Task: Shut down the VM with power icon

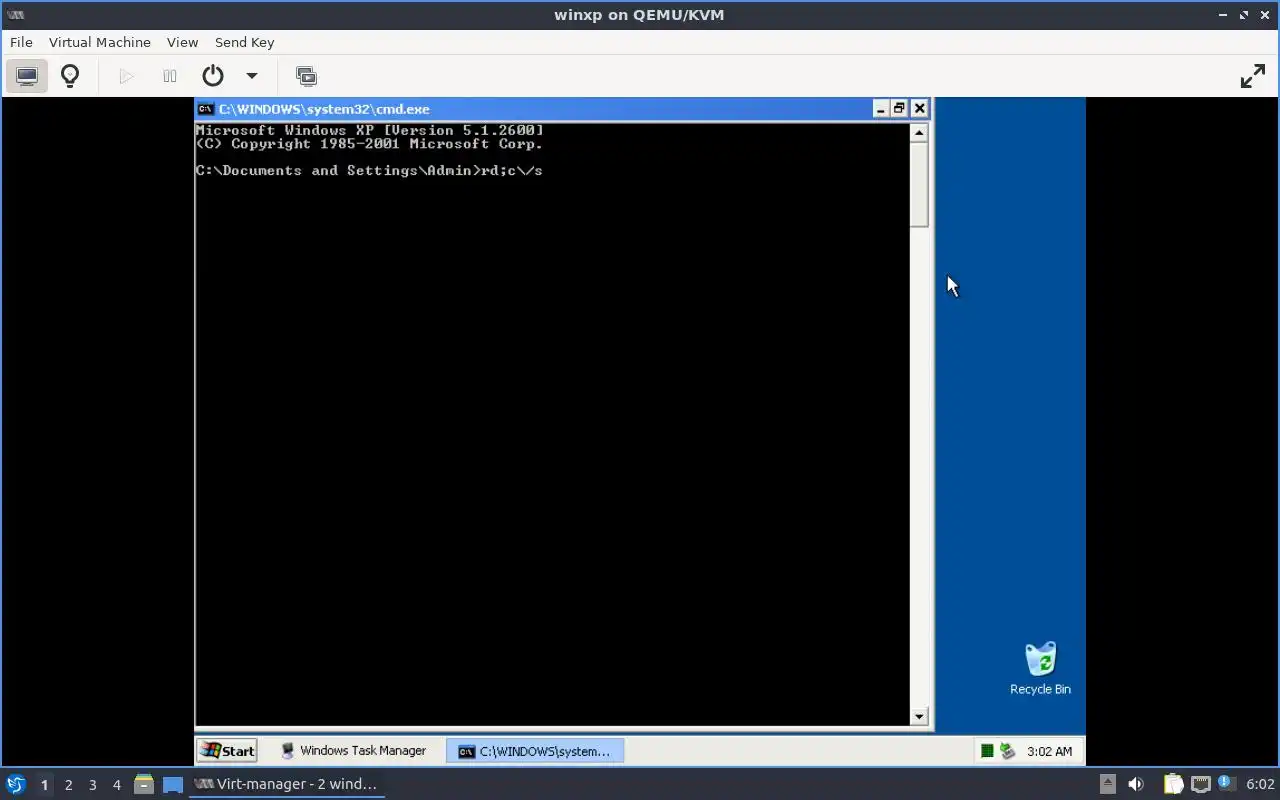Action: coord(212,76)
